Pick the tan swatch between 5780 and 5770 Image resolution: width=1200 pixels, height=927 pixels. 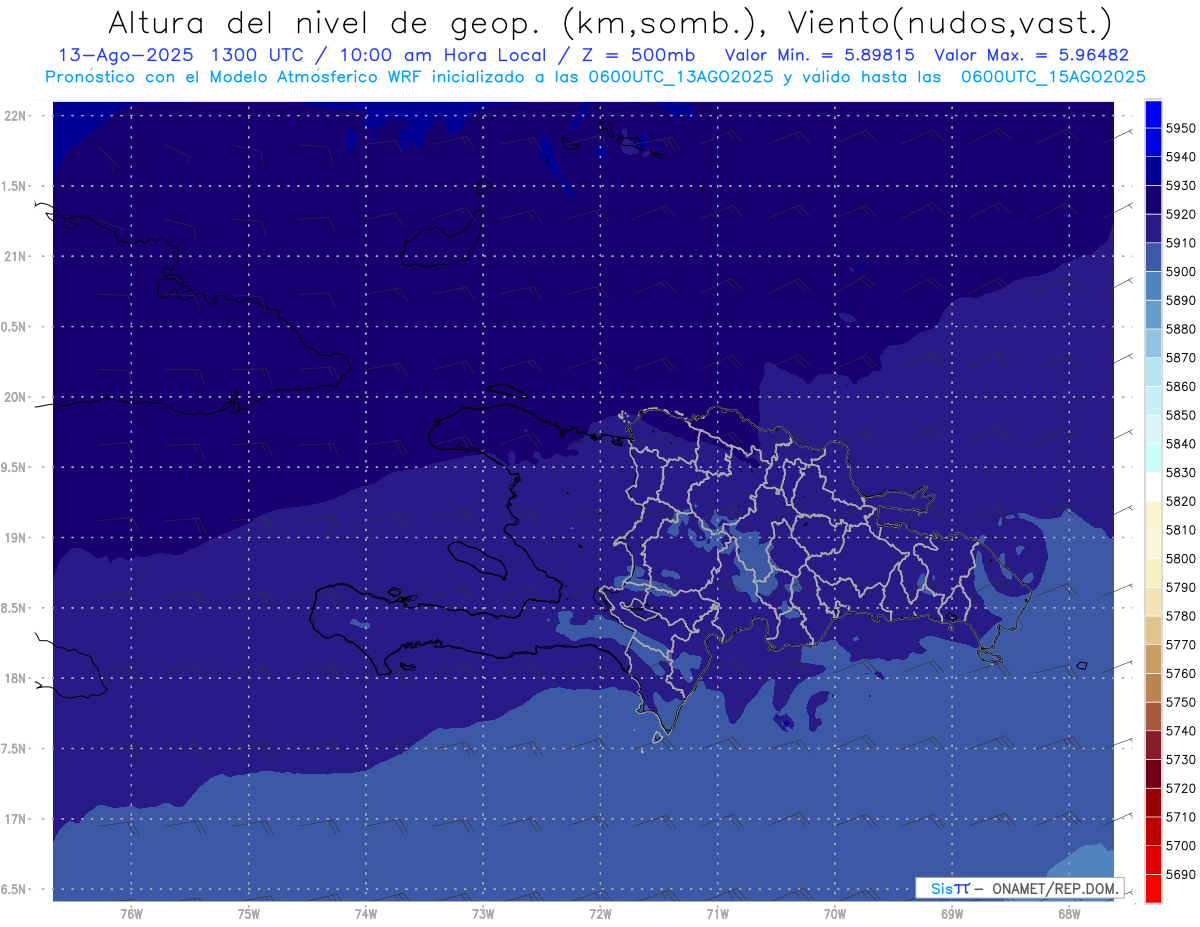1152,630
